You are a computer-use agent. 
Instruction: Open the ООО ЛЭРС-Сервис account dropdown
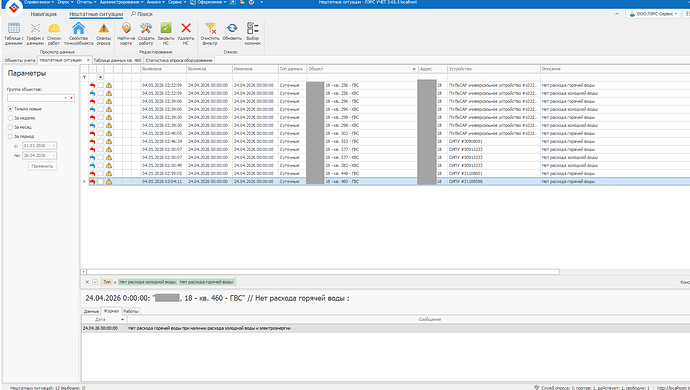653,14
